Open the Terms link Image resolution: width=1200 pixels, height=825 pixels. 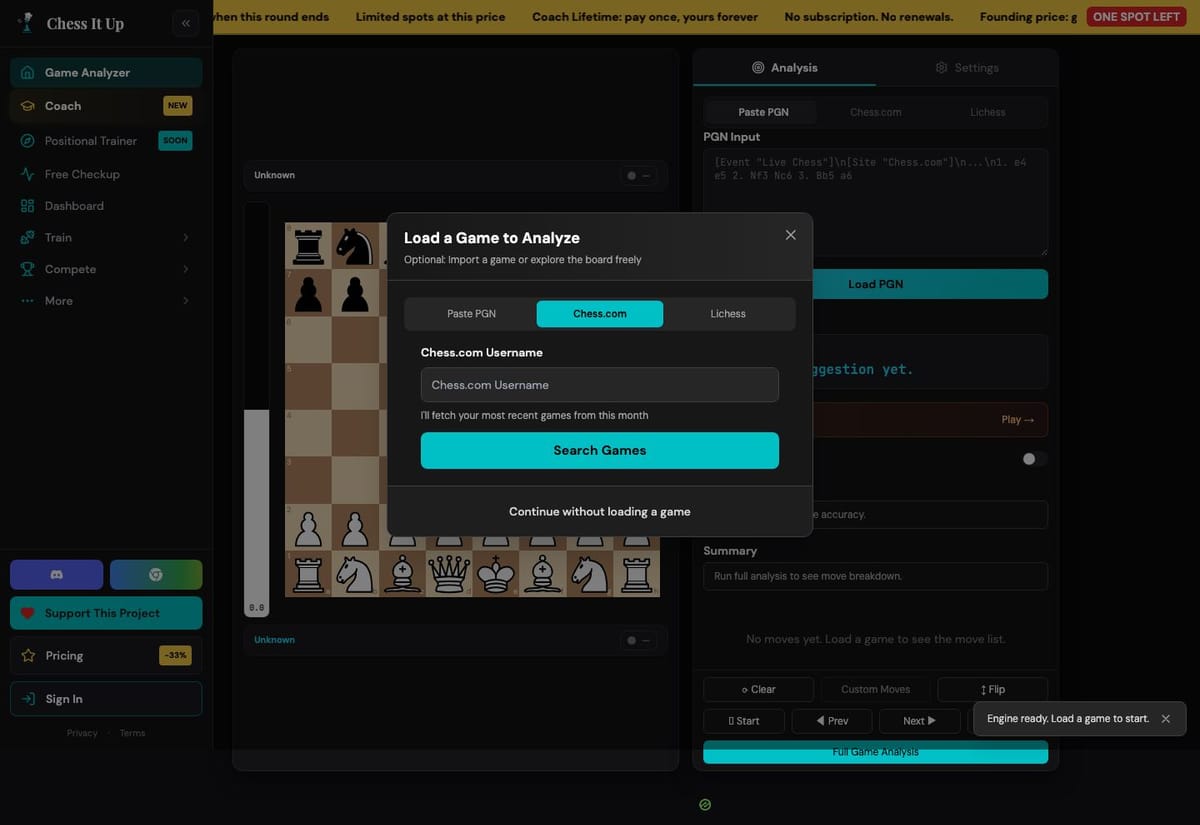tap(132, 733)
